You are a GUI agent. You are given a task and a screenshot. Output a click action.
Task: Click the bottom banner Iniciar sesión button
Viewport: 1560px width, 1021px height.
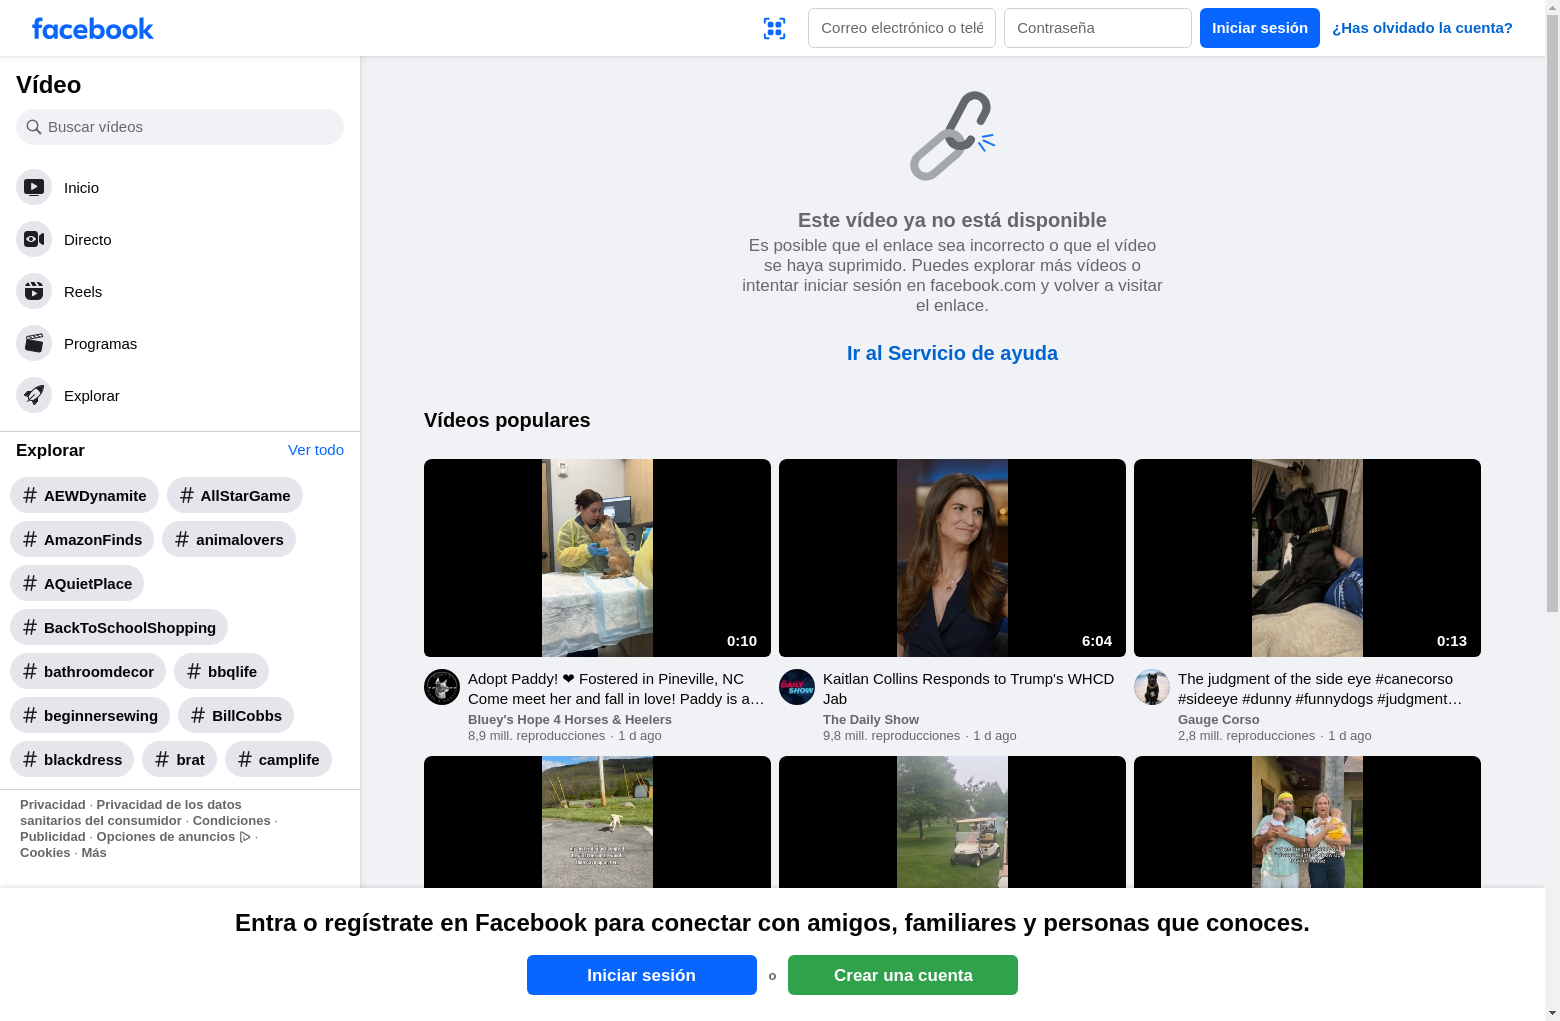pyautogui.click(x=642, y=975)
